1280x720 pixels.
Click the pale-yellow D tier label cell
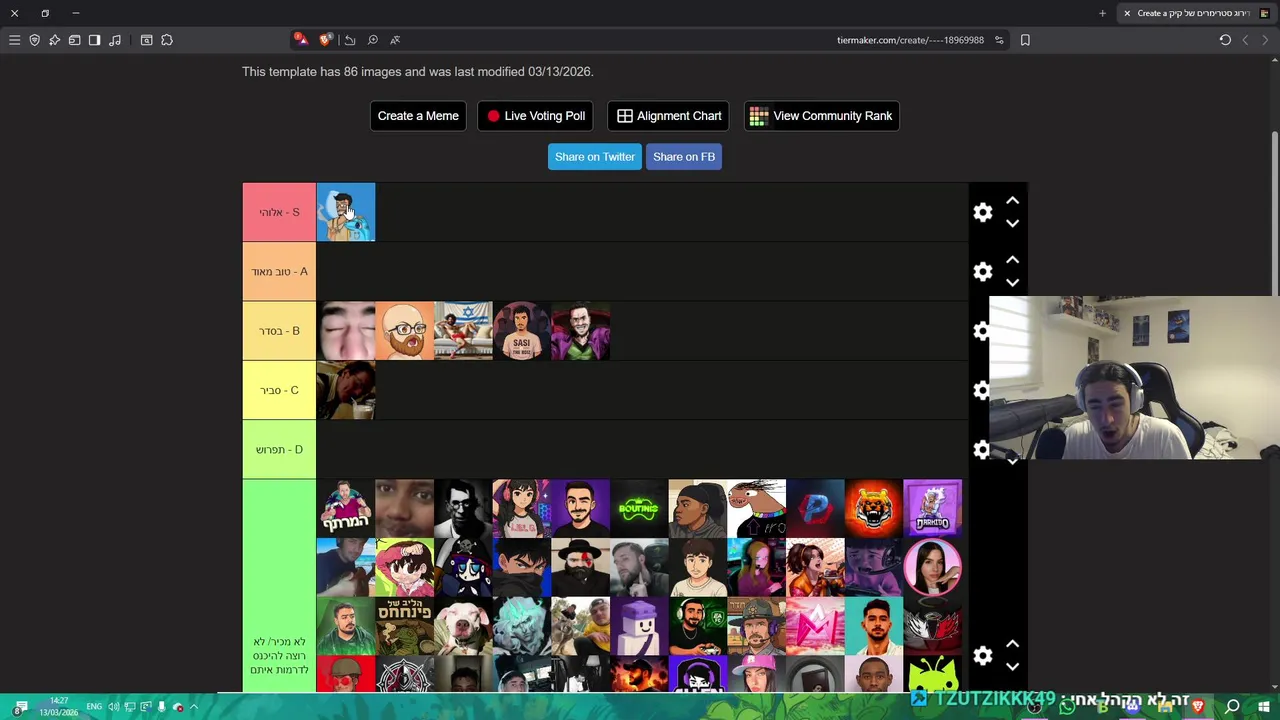(279, 449)
